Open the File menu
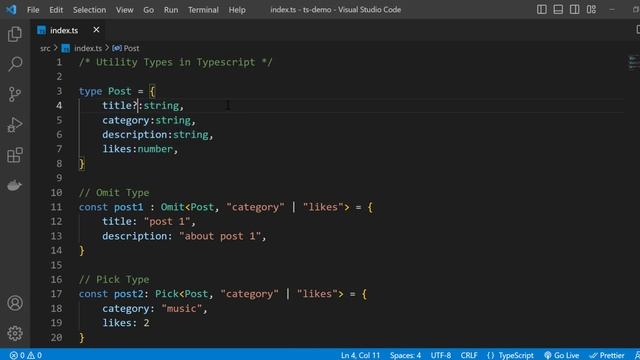This screenshot has width=640, height=360. tap(33, 10)
